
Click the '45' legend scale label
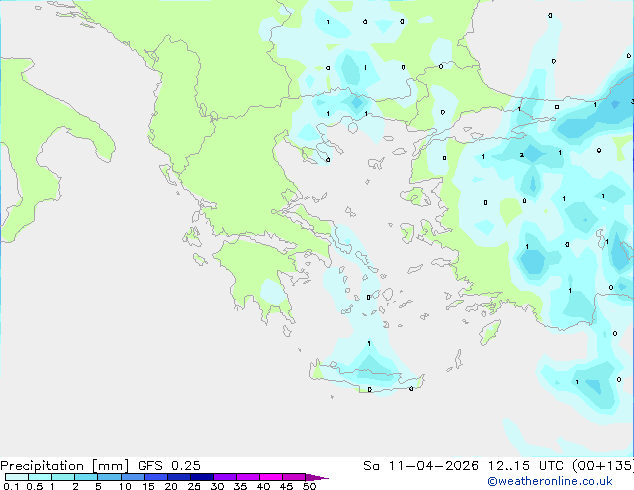coord(287,486)
